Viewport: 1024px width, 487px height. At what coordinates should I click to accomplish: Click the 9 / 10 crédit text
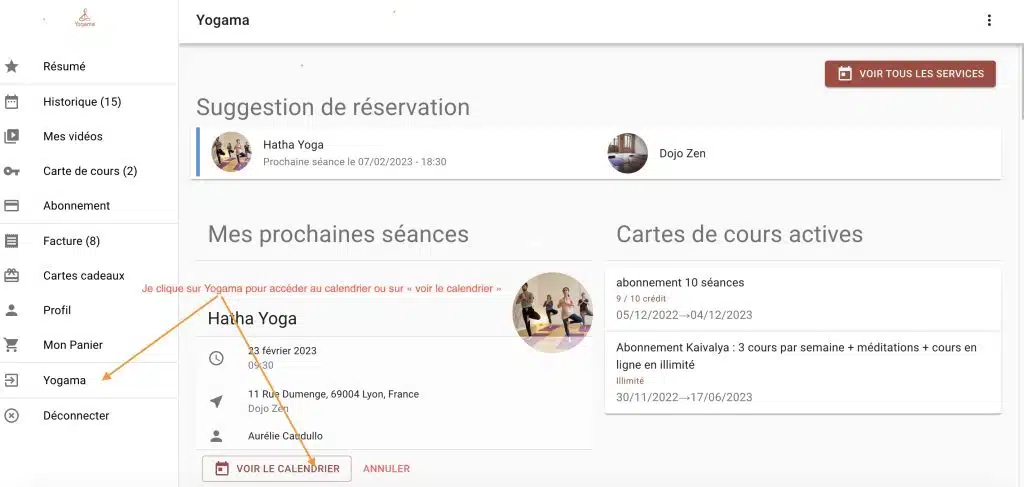pyautogui.click(x=639, y=299)
